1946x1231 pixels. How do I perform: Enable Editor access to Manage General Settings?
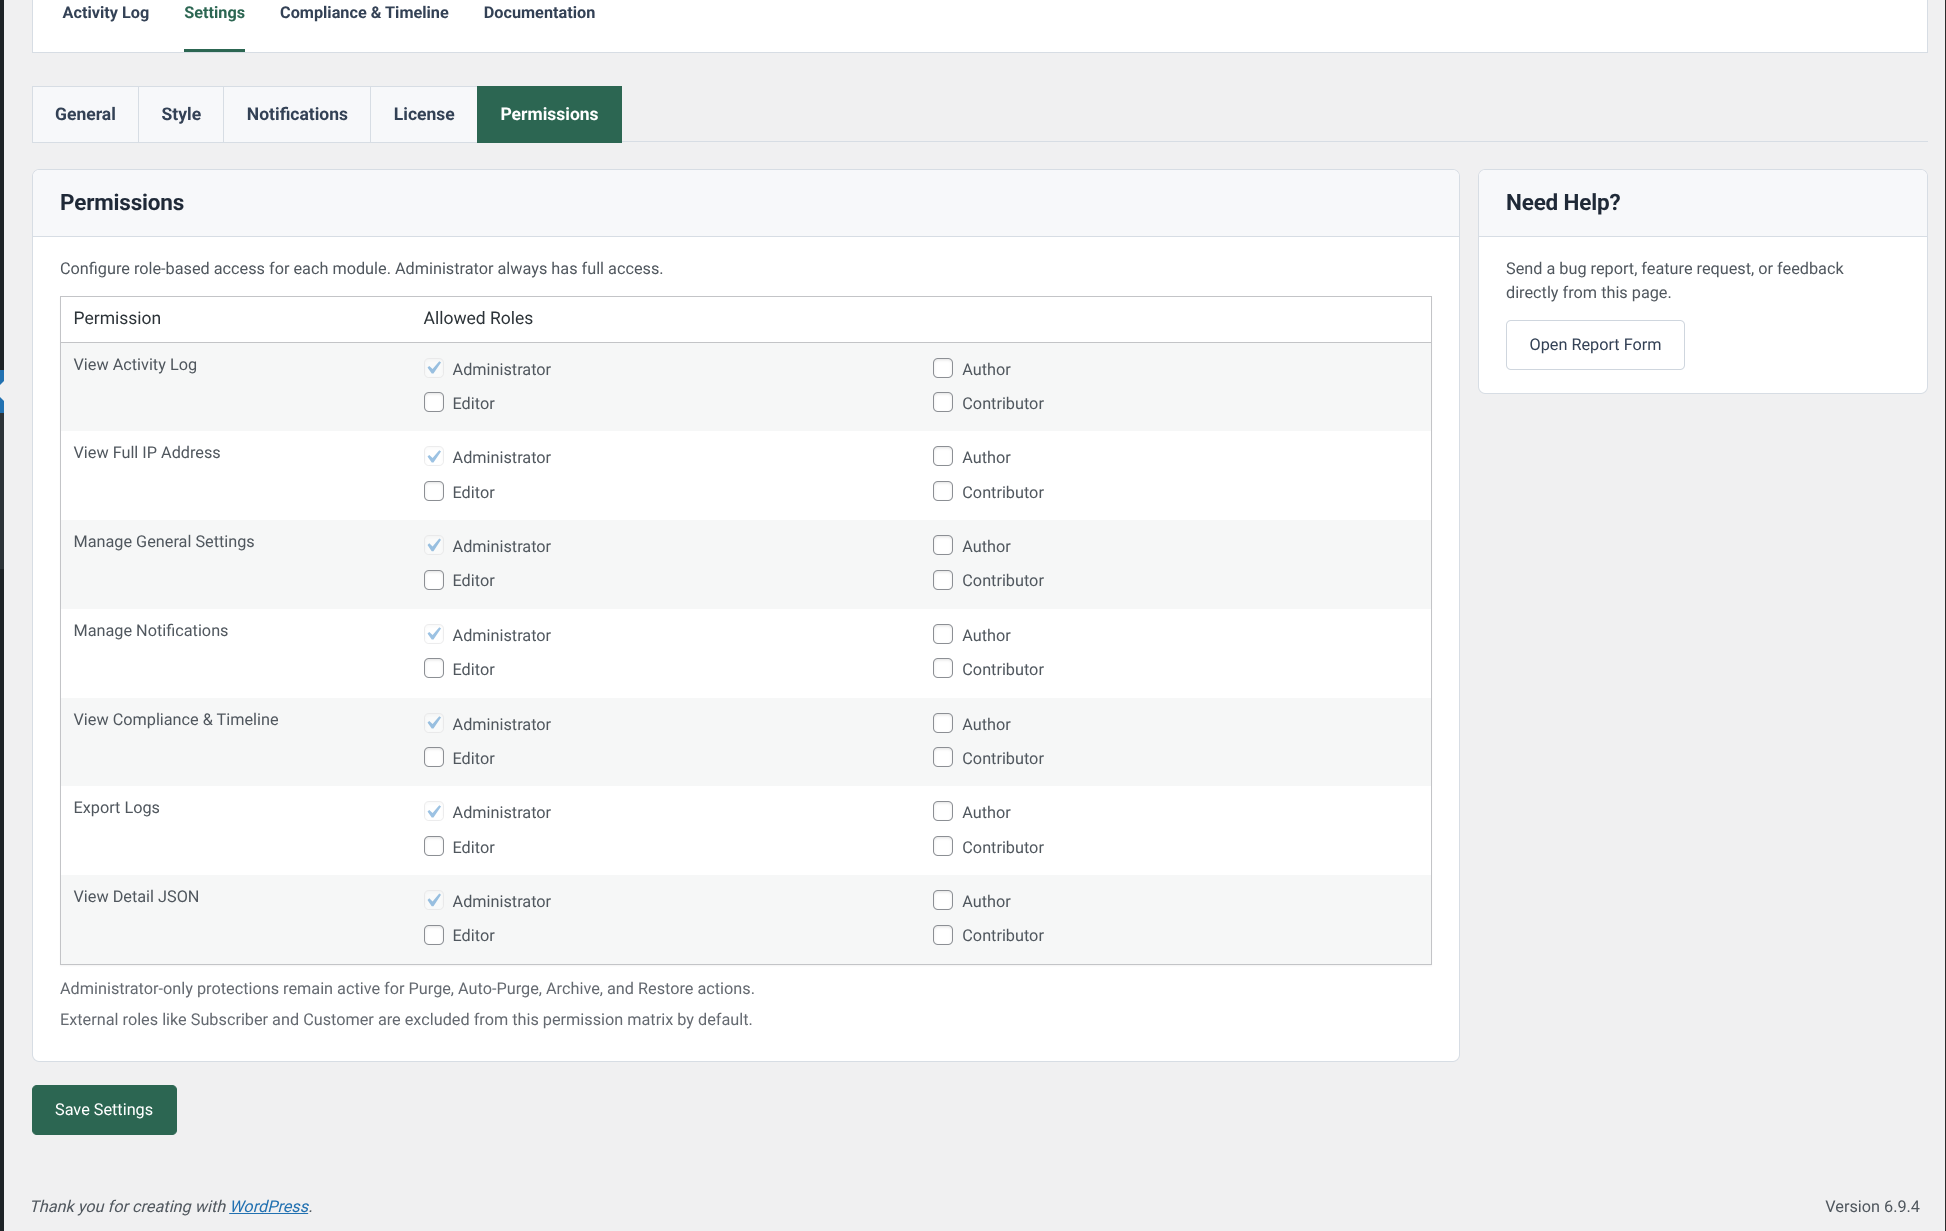click(x=434, y=580)
